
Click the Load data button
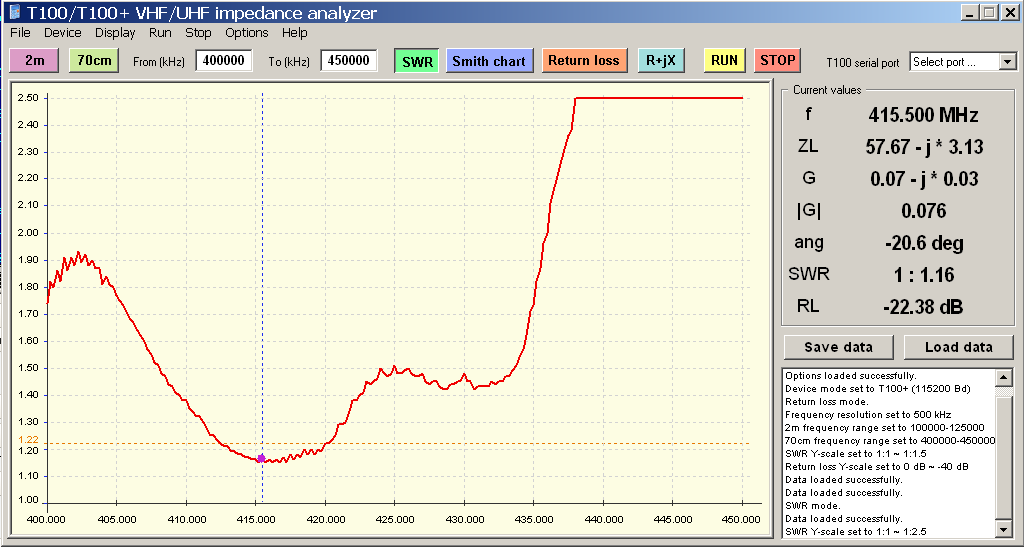click(x=958, y=347)
